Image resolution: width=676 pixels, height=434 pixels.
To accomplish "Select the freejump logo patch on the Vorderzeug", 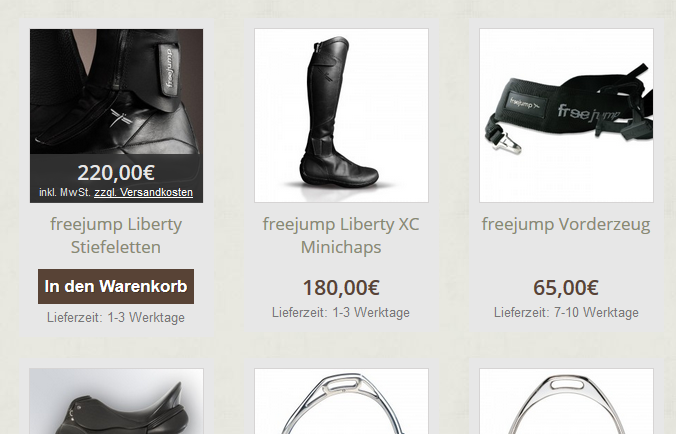I will coord(524,104).
